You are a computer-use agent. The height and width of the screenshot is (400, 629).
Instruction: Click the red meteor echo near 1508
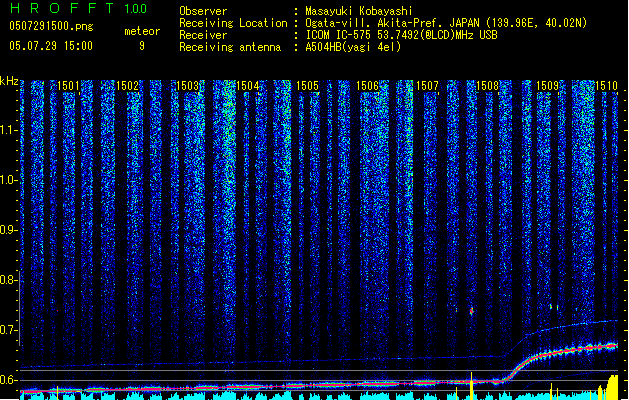click(x=472, y=311)
